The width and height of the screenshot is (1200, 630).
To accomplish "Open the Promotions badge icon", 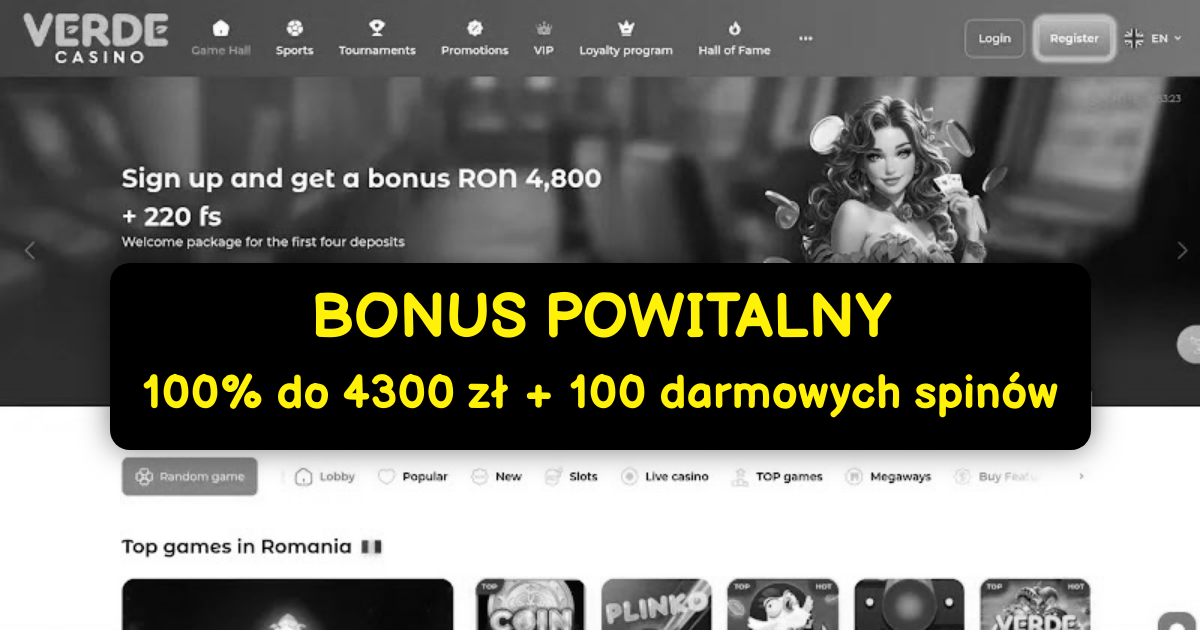I will pos(475,28).
